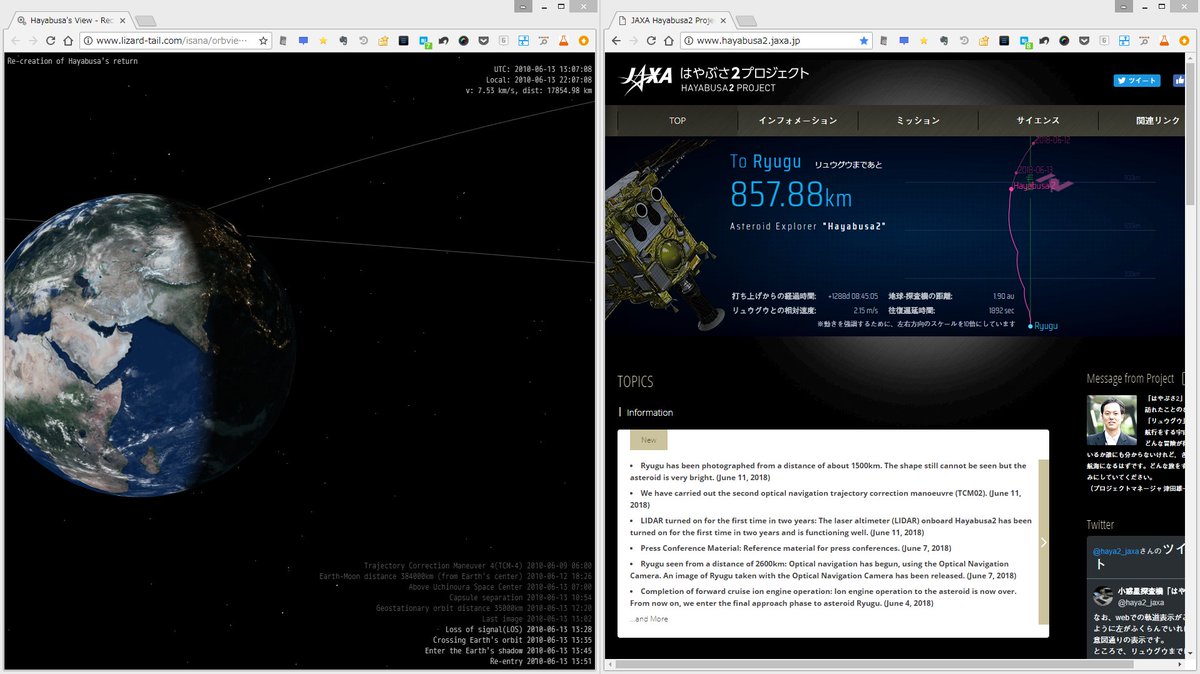Open Pocket extension in left browser window
The height and width of the screenshot is (674, 1200).
(483, 41)
